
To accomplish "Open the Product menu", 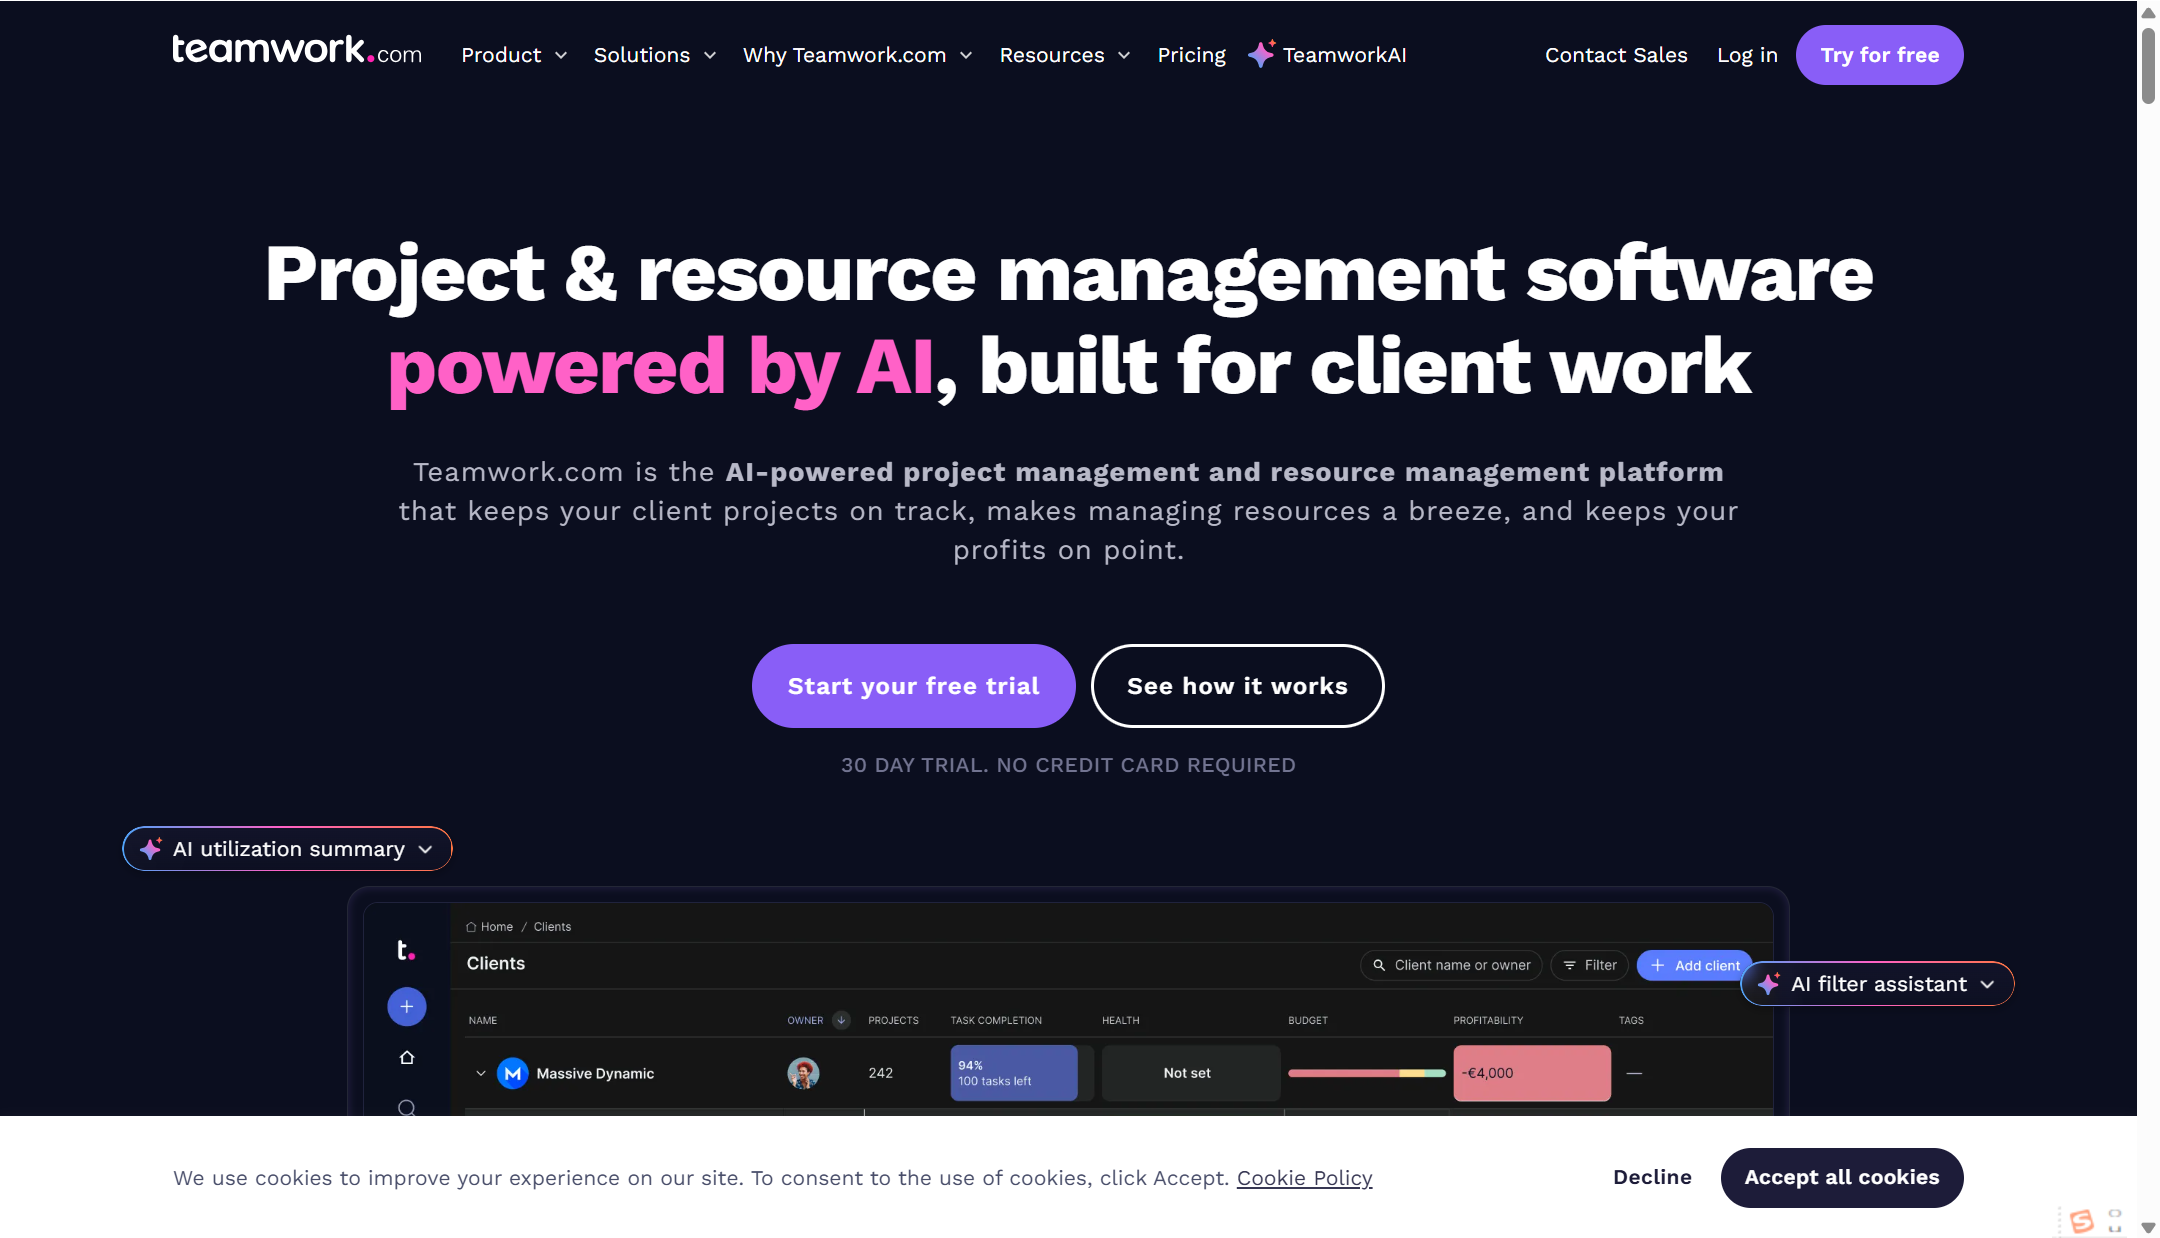I will pyautogui.click(x=513, y=55).
